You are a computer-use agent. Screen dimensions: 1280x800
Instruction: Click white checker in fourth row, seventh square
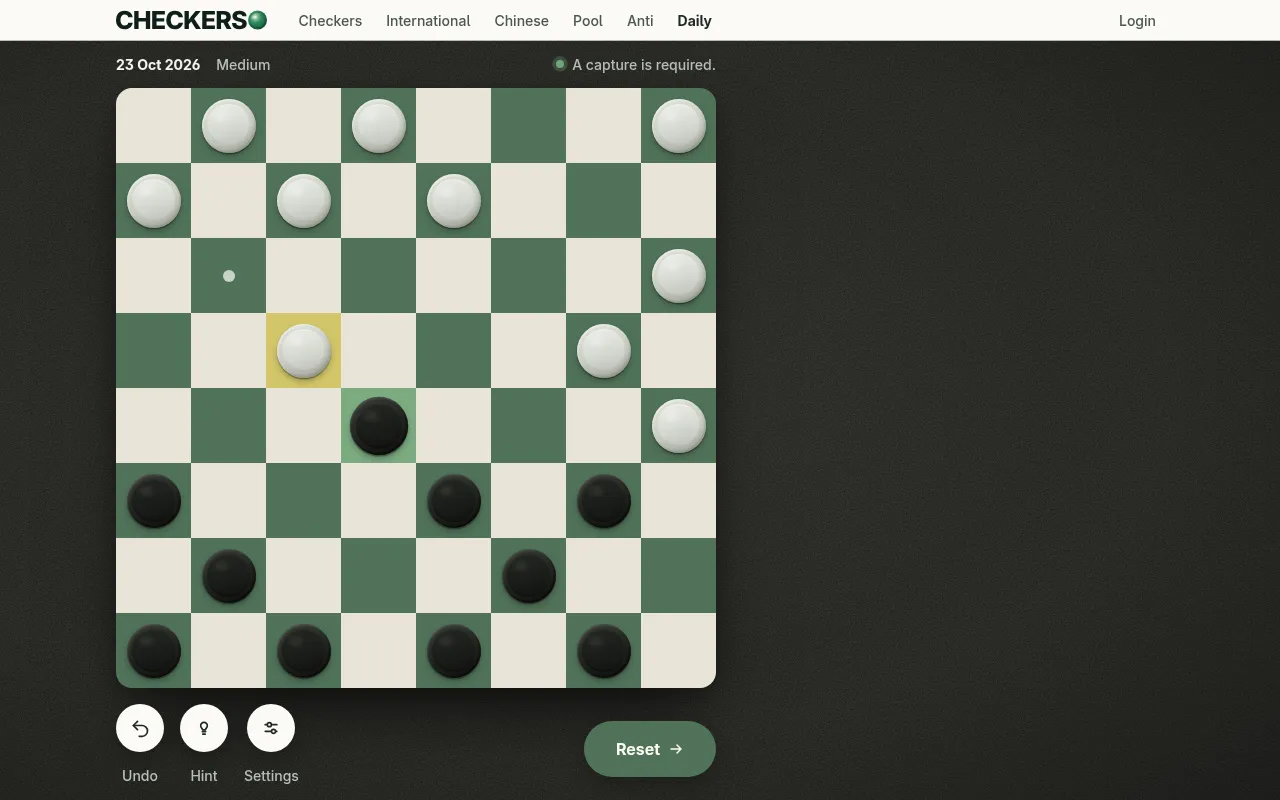(604, 351)
